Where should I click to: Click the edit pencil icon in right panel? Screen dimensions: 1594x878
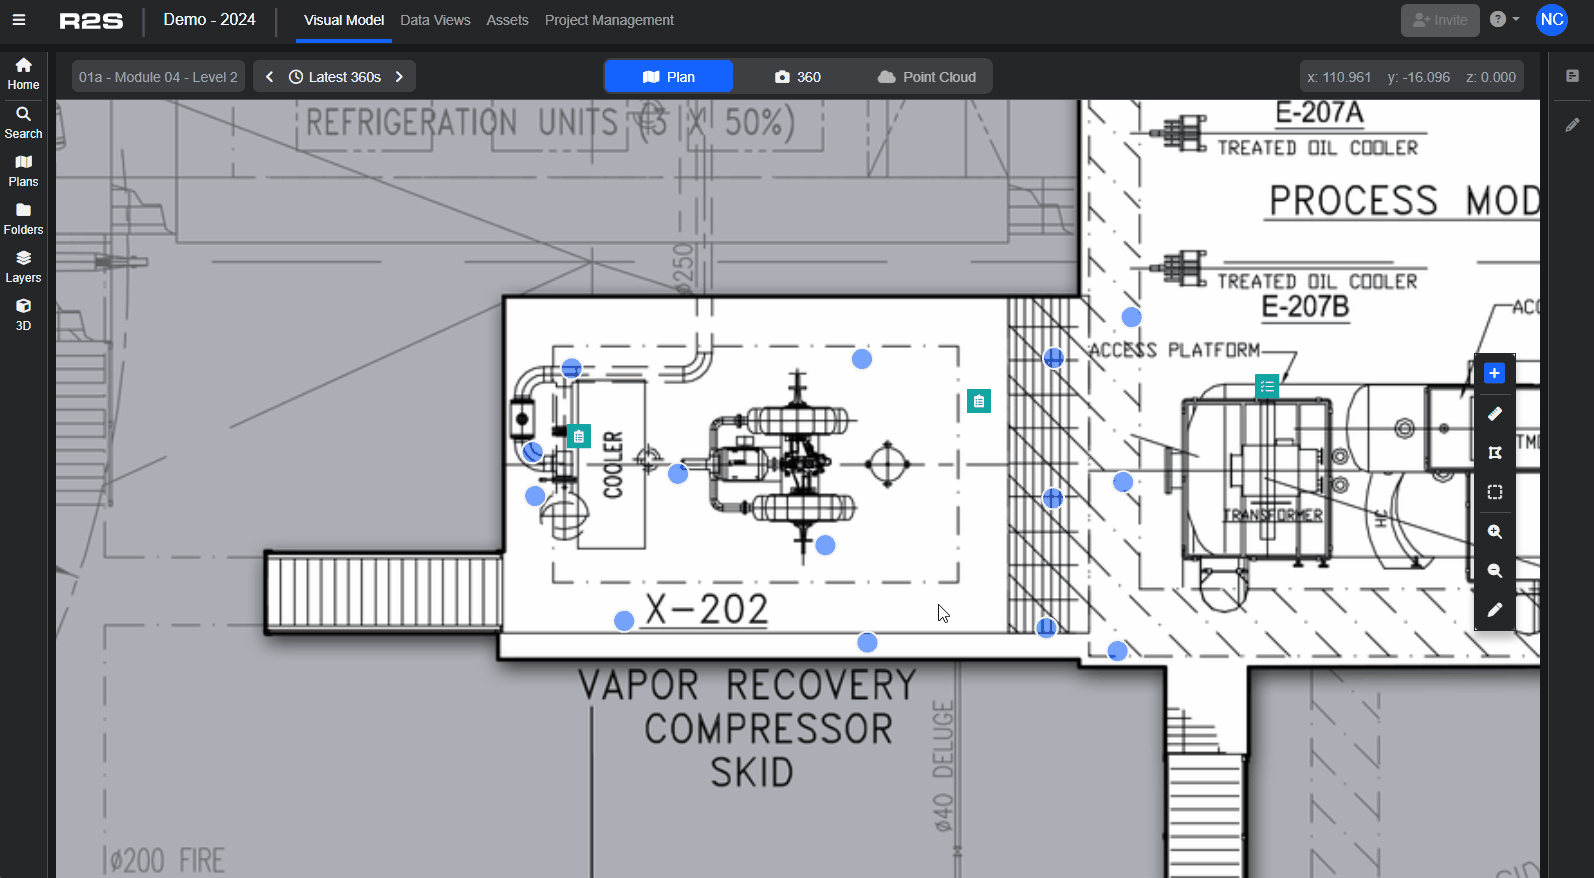[1572, 125]
